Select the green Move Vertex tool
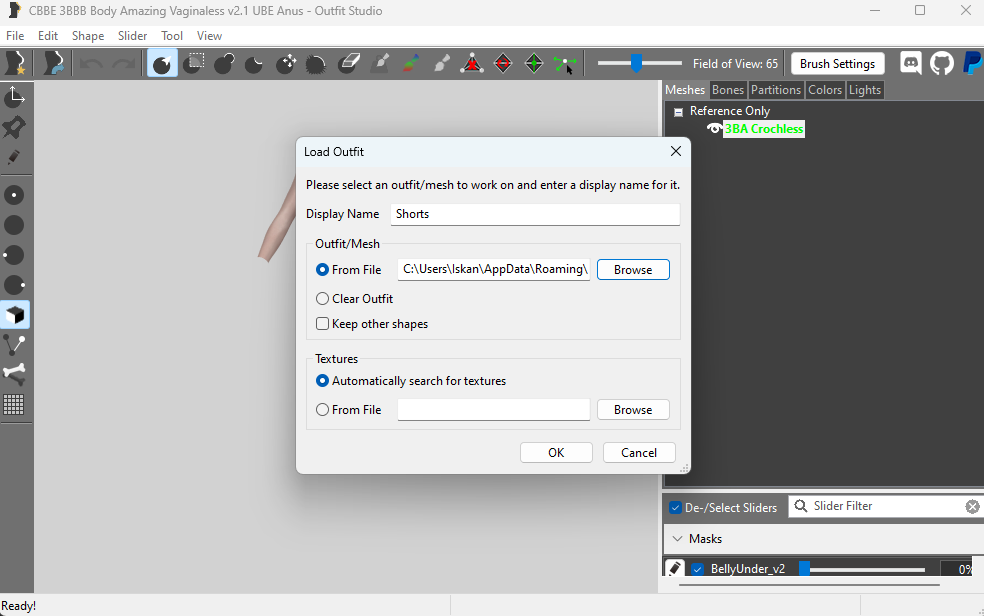Image resolution: width=984 pixels, height=616 pixels. [565, 63]
